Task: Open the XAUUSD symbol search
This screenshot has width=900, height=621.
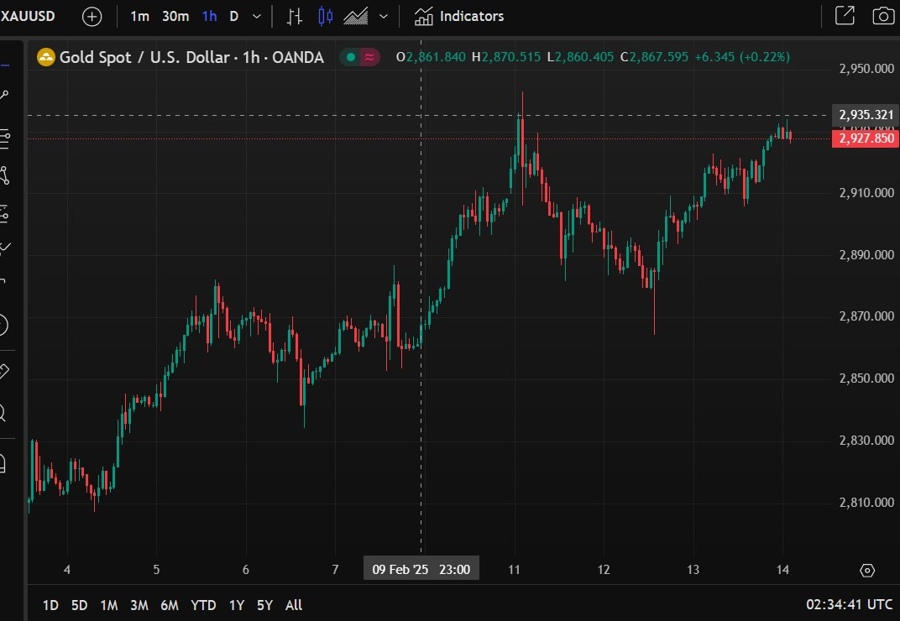Action: [x=28, y=16]
